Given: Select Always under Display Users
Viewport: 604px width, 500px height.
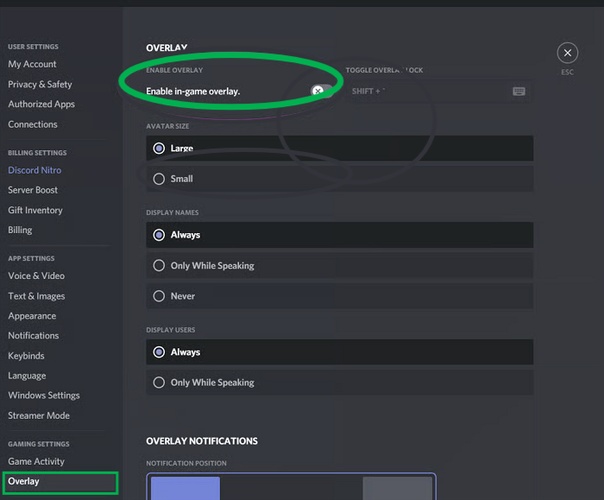Looking at the screenshot, I should pos(159,352).
